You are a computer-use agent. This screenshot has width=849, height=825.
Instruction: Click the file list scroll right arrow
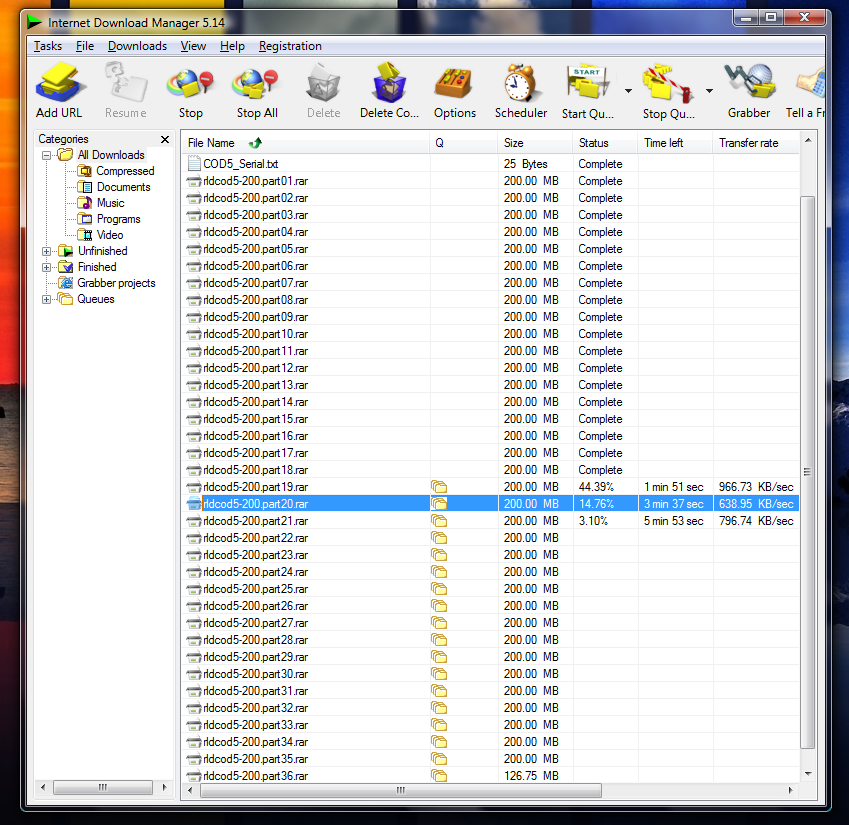(791, 790)
